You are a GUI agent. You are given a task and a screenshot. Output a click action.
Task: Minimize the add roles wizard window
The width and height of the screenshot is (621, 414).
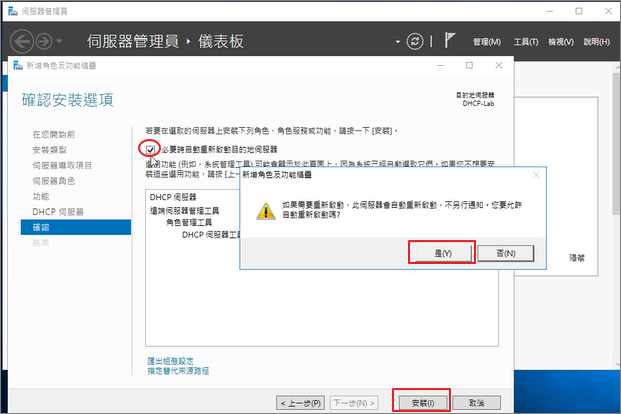(440, 65)
